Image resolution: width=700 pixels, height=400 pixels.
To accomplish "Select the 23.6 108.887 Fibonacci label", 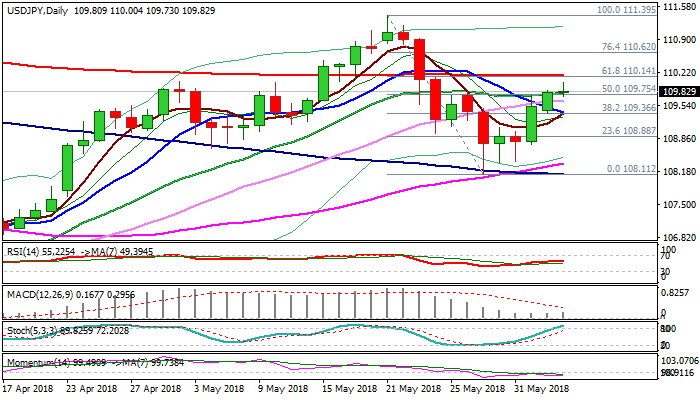I will click(628, 130).
